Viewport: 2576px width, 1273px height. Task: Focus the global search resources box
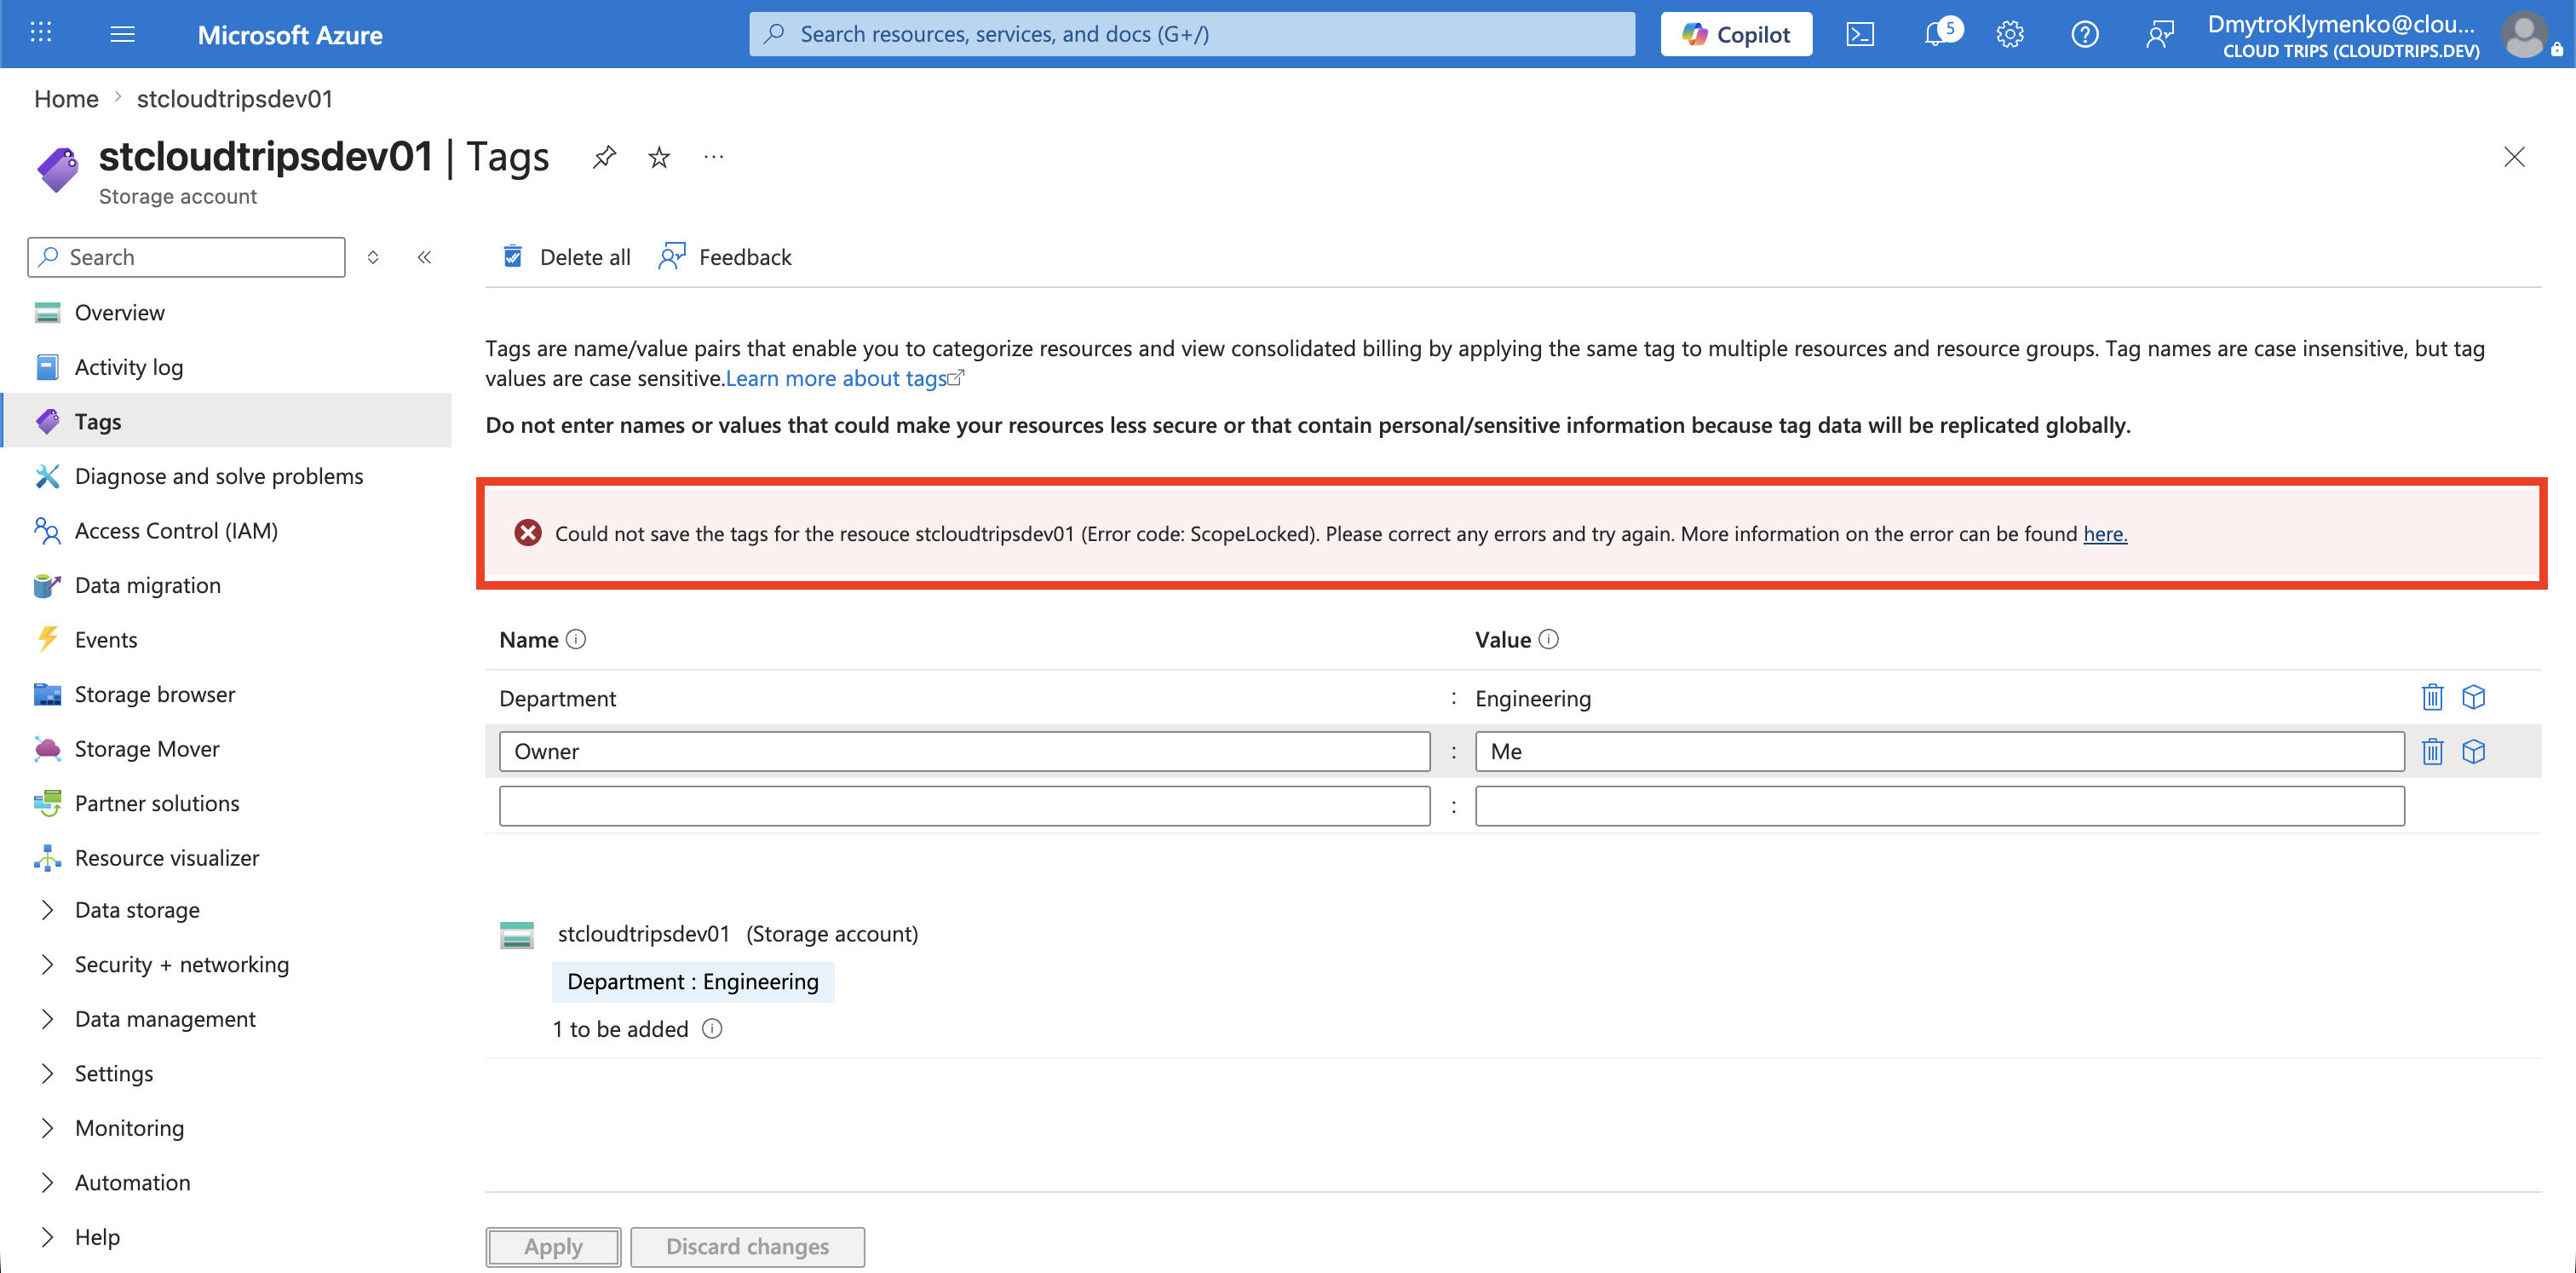click(1192, 34)
